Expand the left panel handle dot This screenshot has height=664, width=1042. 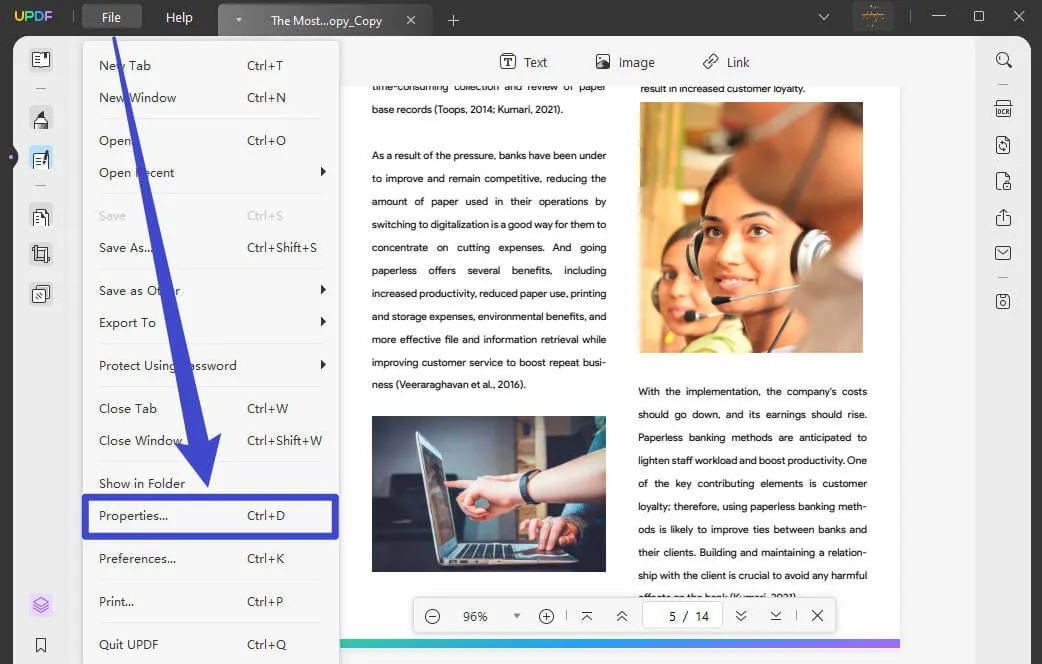coord(11,158)
